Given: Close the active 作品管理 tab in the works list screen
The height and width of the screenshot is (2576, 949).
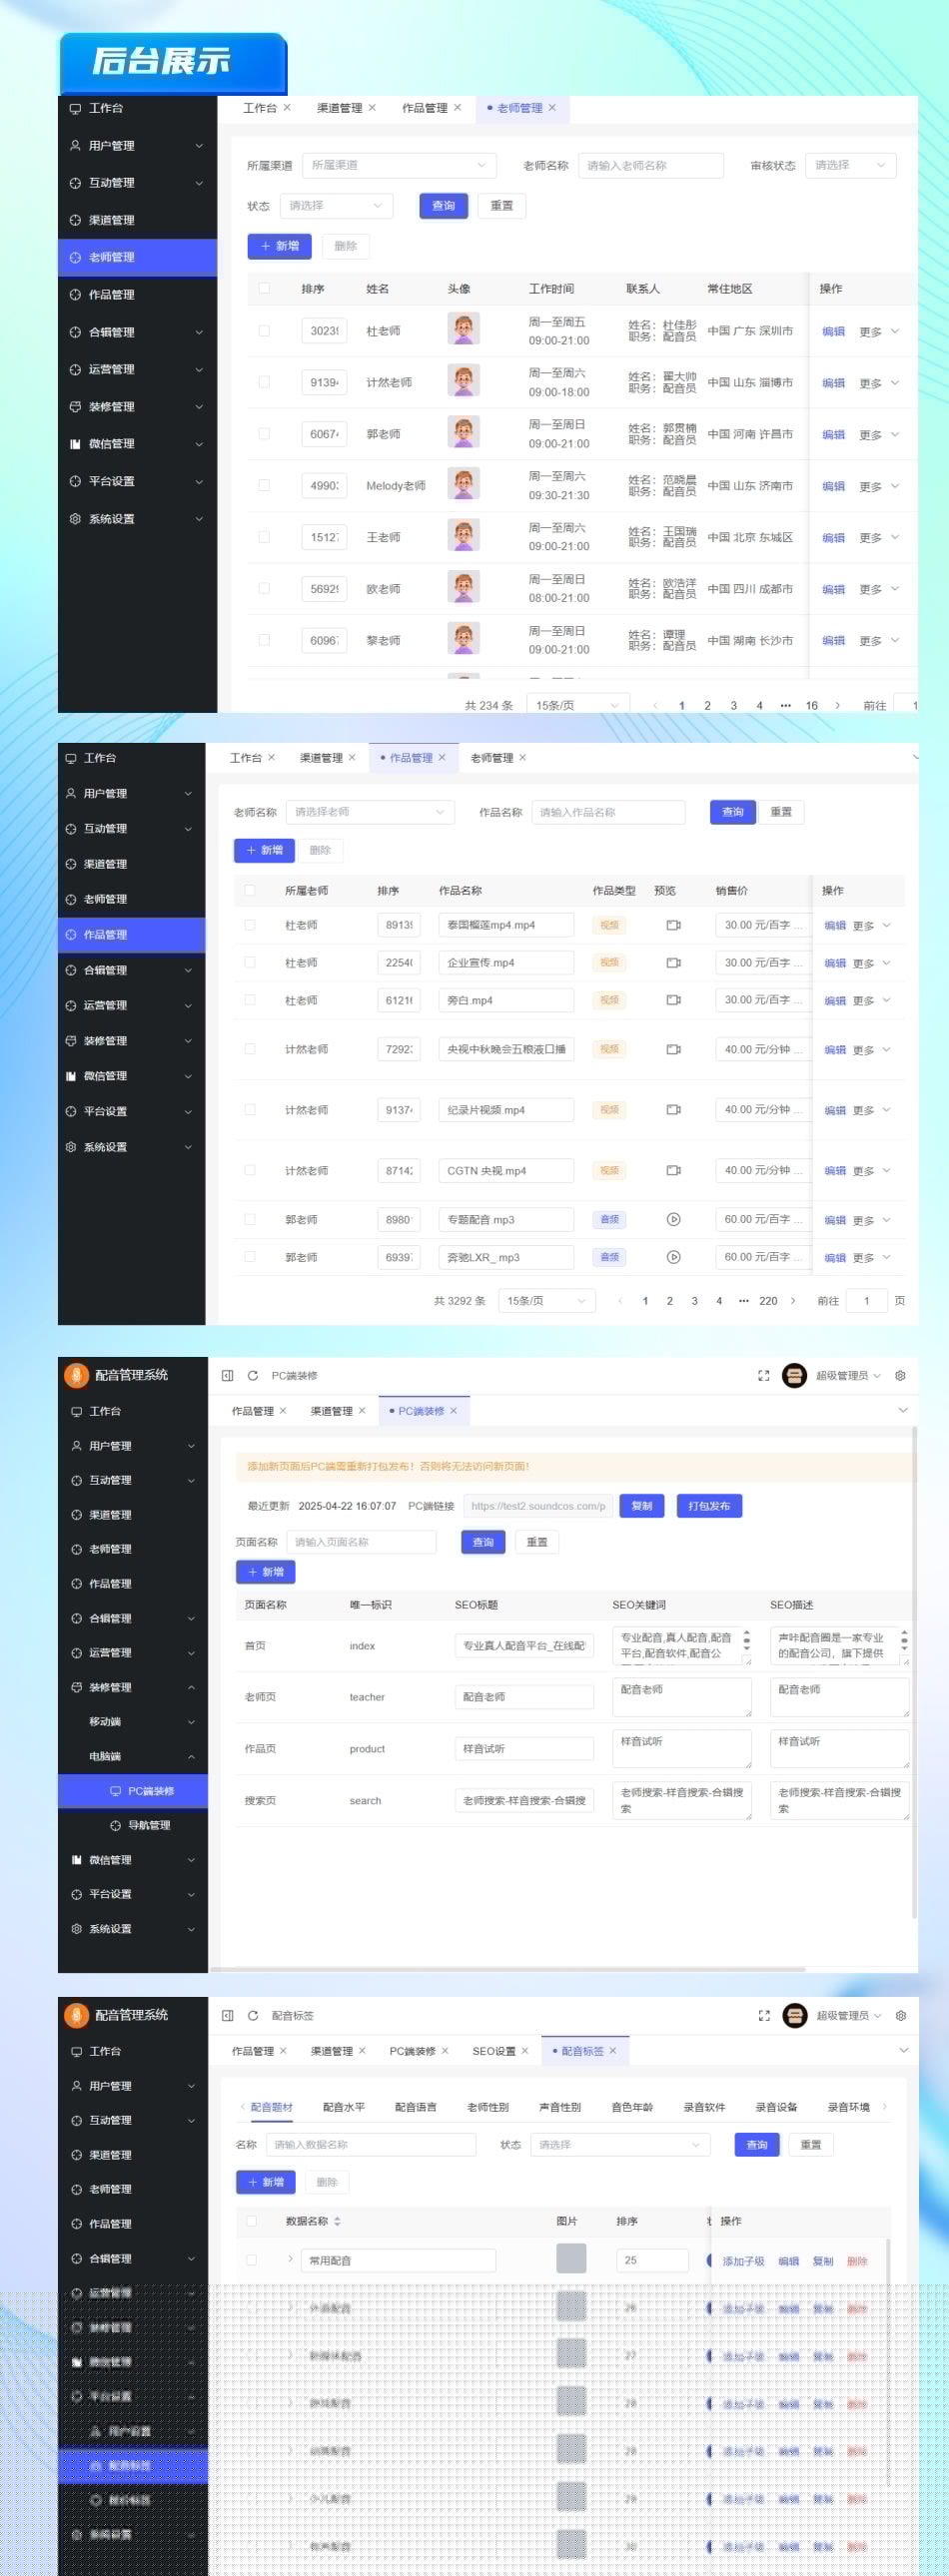Looking at the screenshot, I should point(442,757).
